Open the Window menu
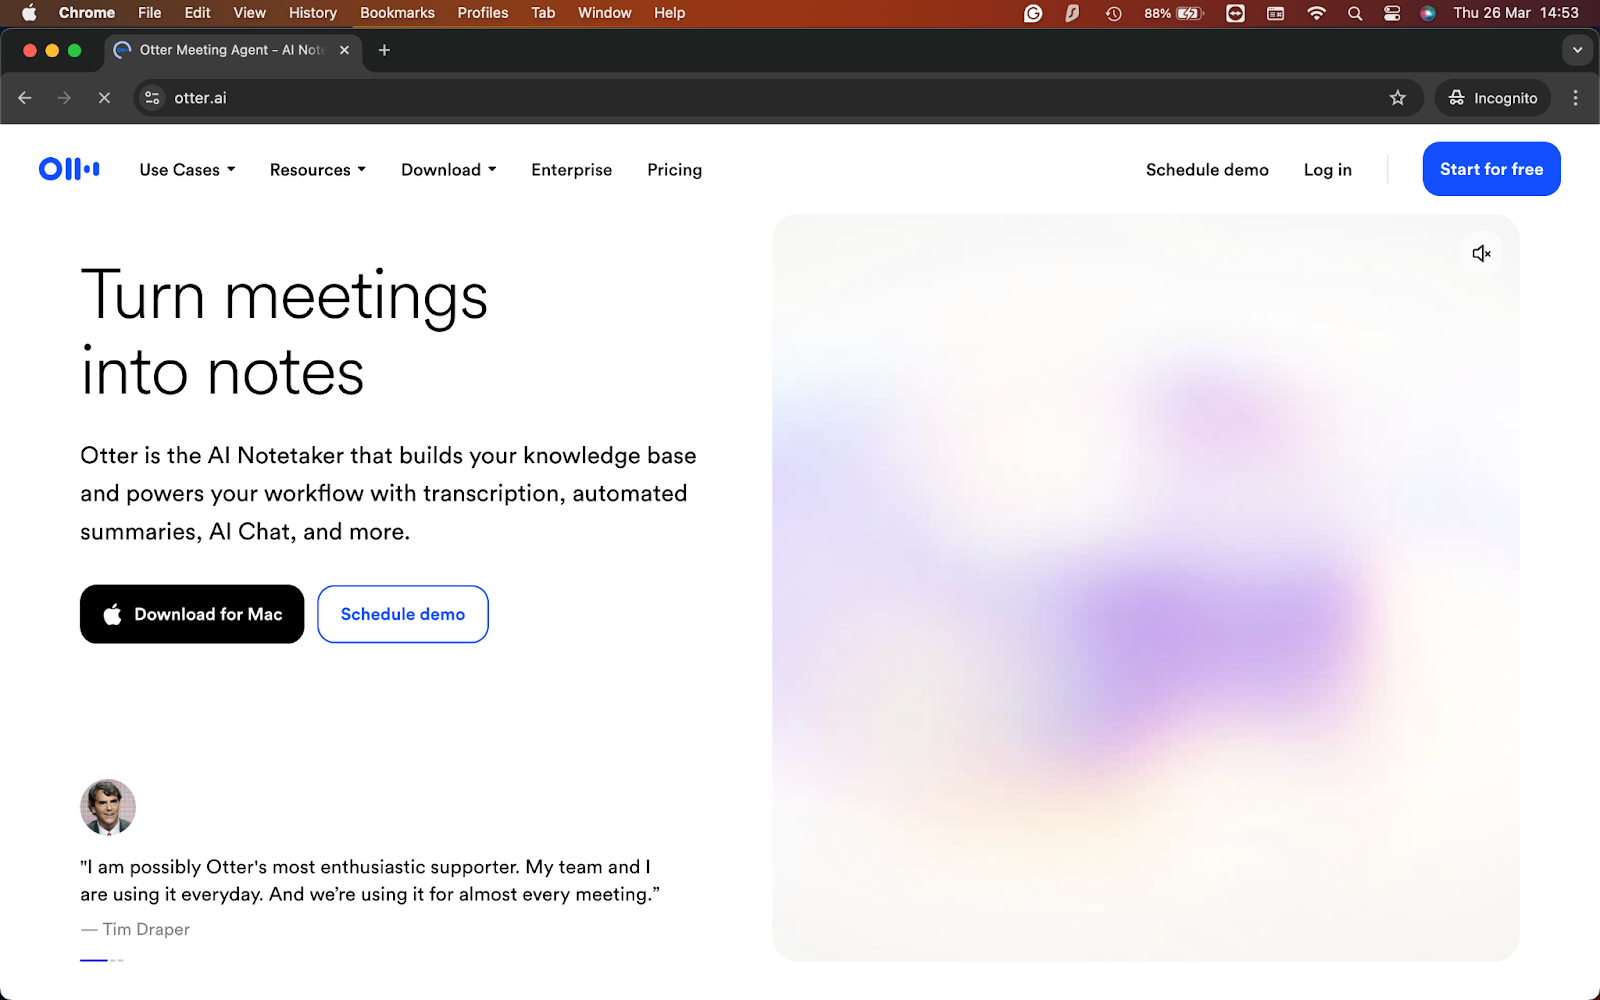Screen dimensions: 1600x1000 605,13
